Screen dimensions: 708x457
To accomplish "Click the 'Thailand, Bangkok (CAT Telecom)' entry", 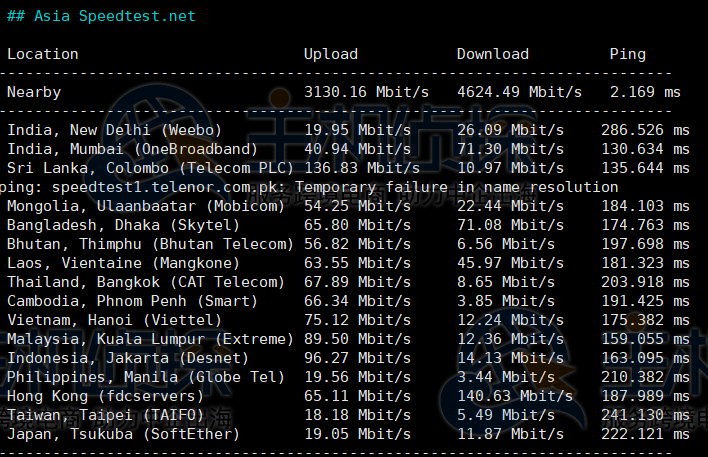I will click(x=145, y=282).
